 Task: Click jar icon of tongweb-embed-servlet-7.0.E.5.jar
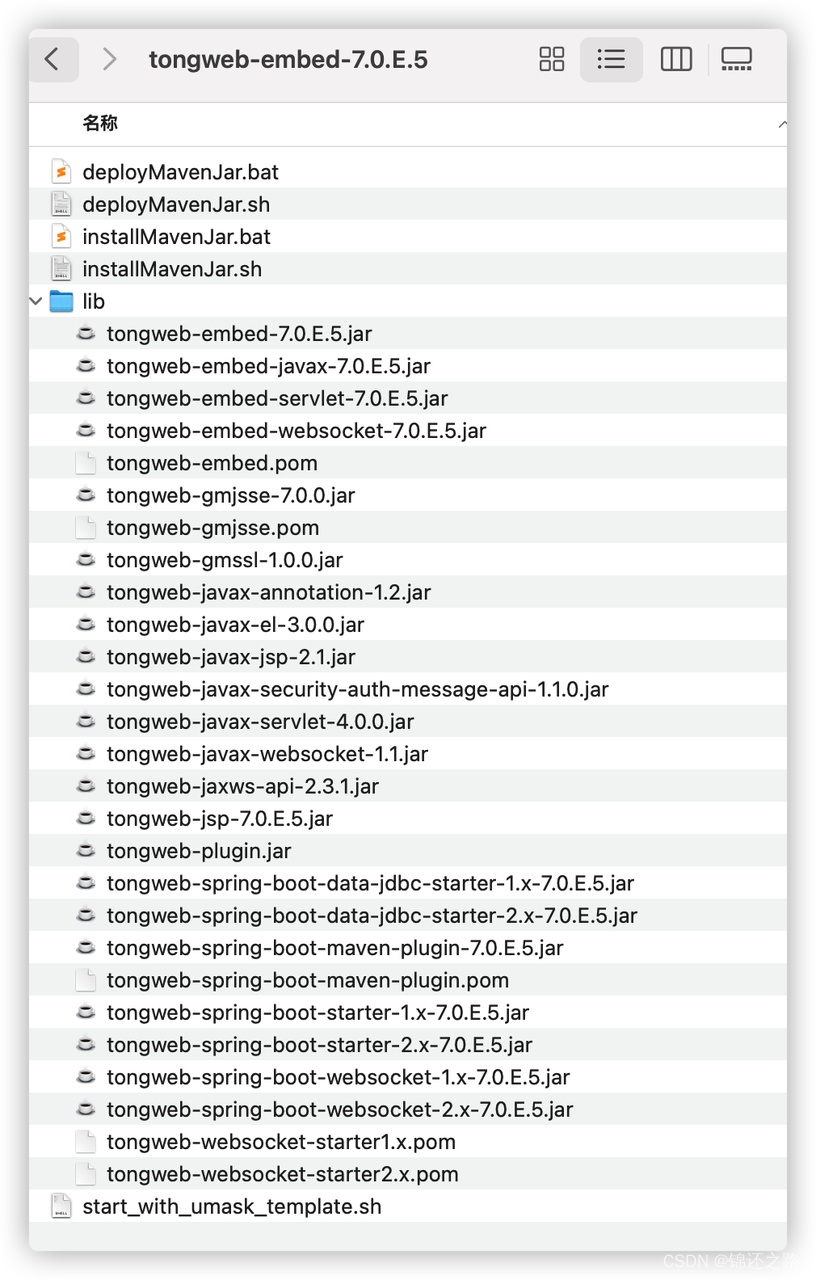tap(86, 398)
